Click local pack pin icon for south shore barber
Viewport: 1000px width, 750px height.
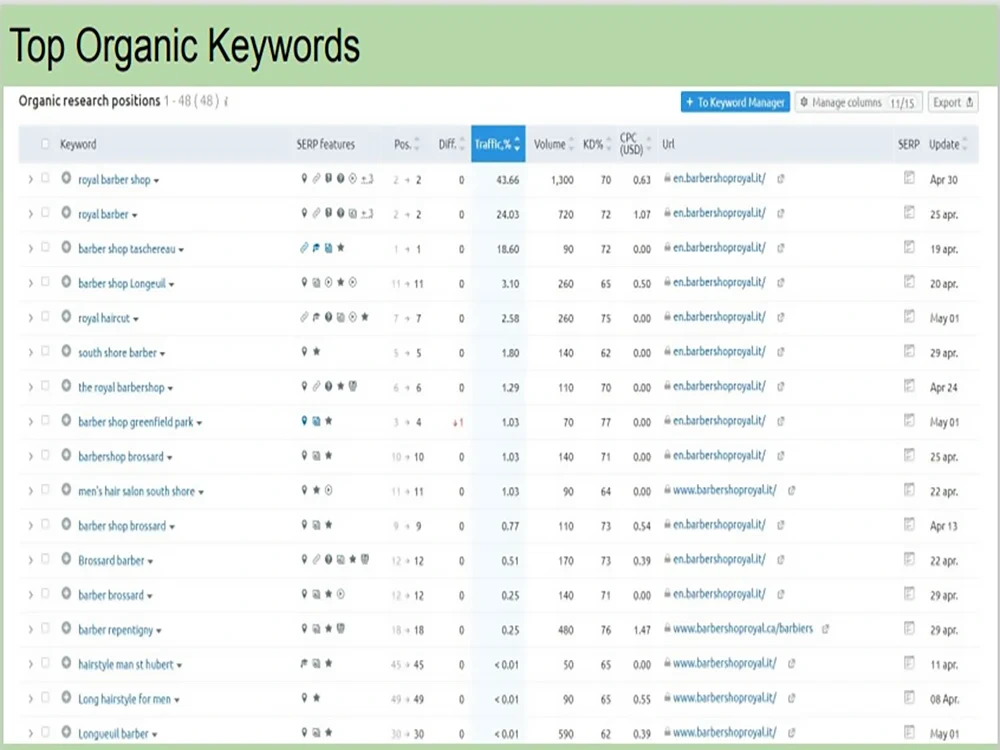pos(304,351)
